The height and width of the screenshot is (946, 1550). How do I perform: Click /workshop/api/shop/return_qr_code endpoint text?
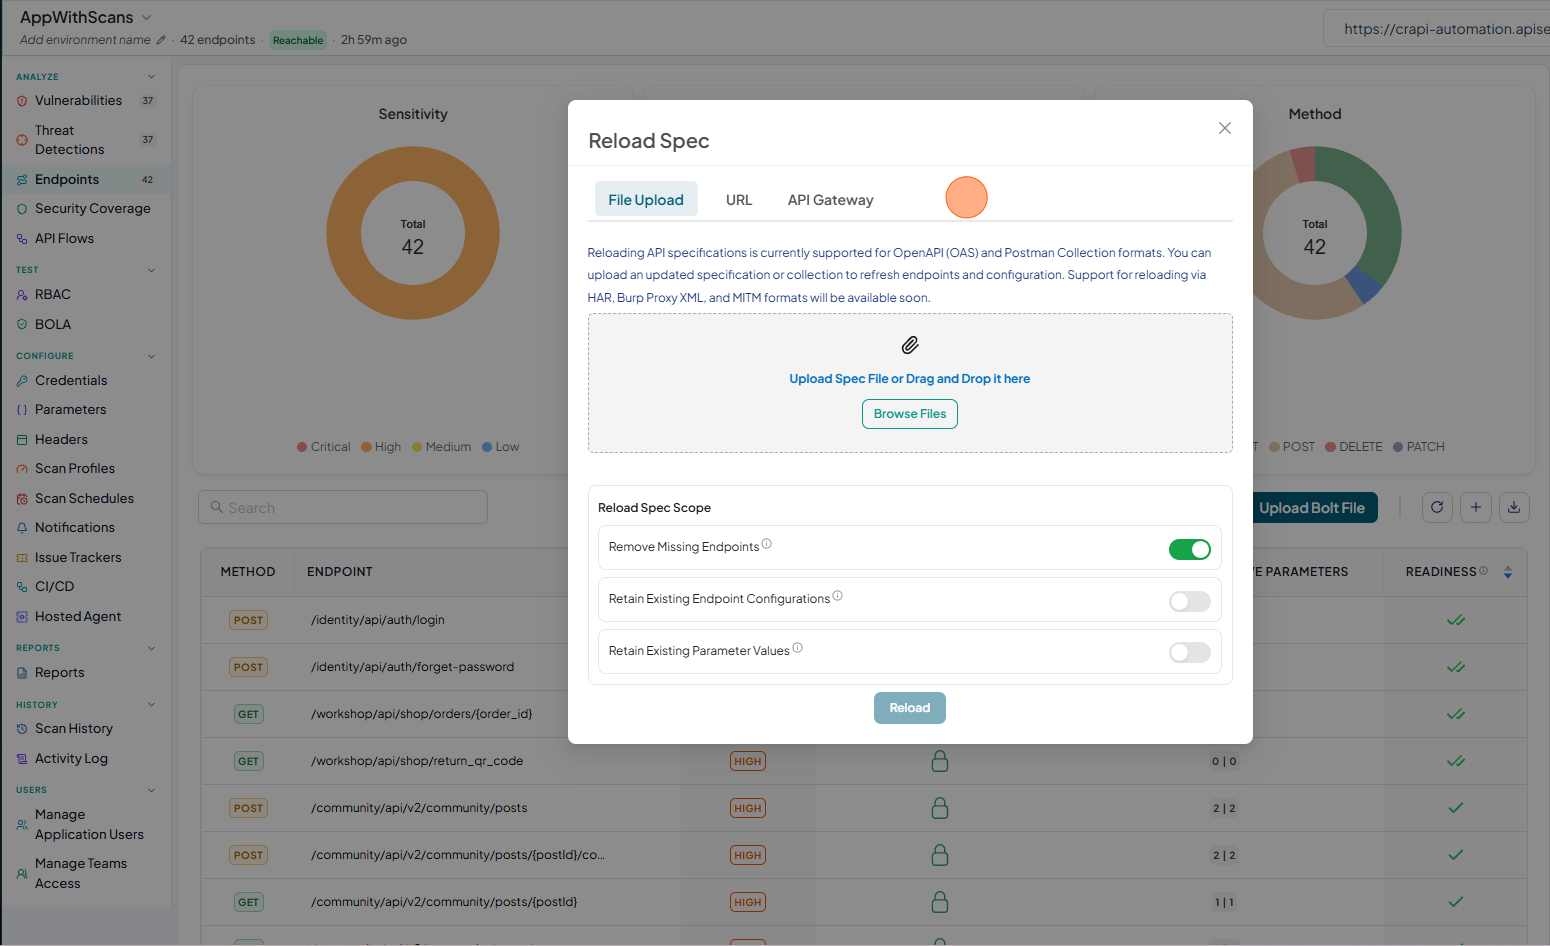click(417, 761)
